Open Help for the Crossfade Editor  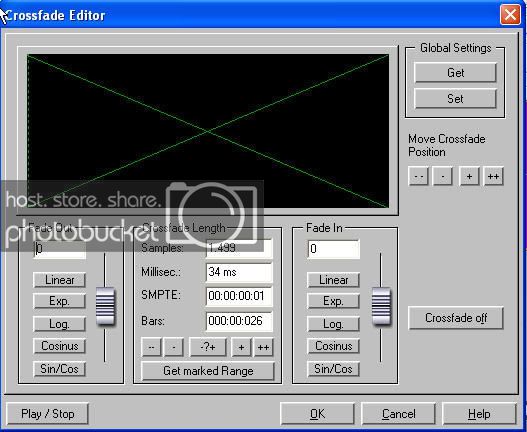[x=479, y=414]
